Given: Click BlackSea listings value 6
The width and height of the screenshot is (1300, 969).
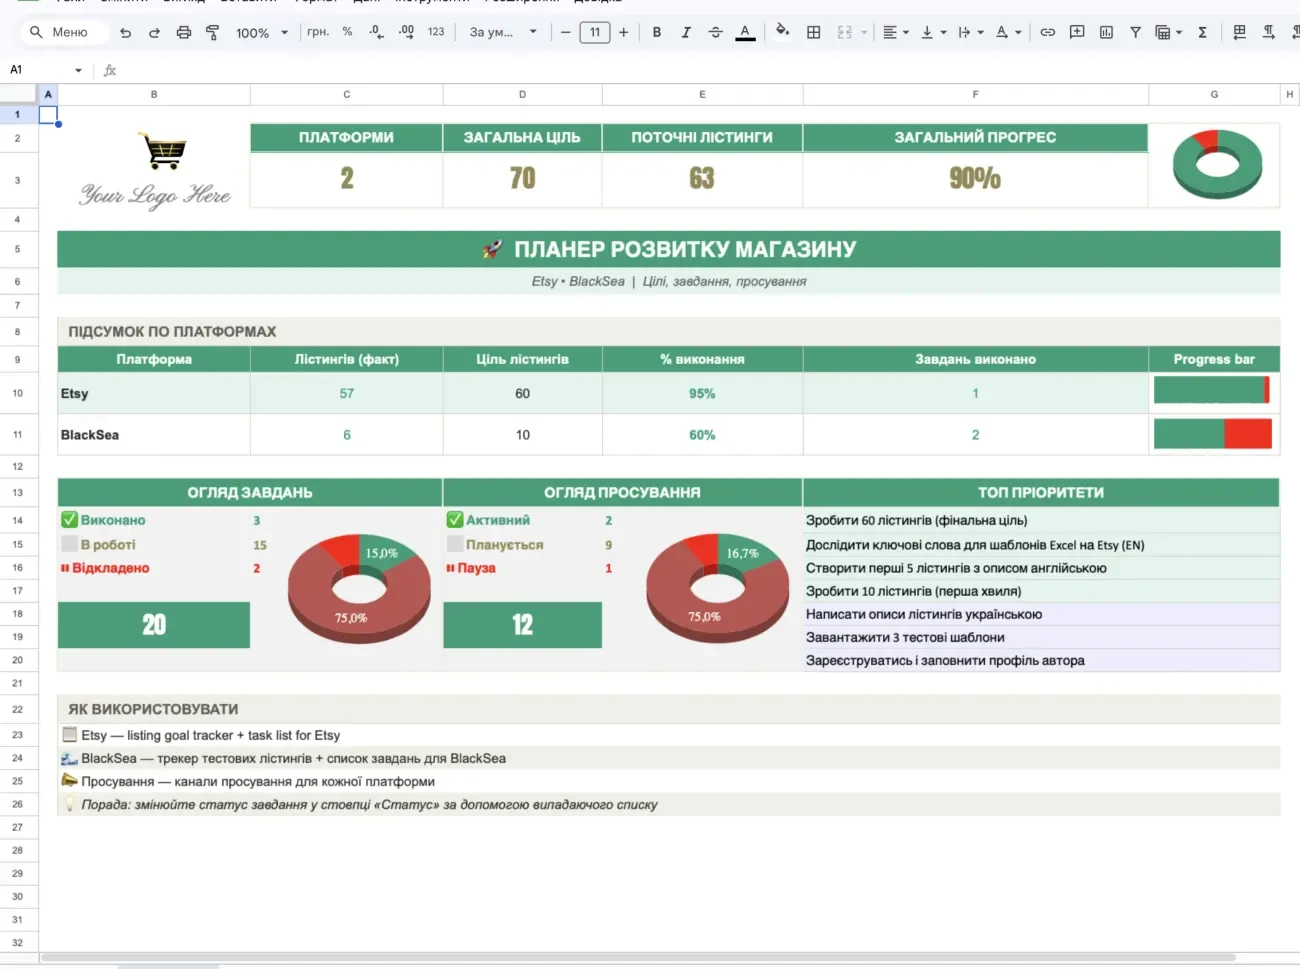Looking at the screenshot, I should point(347,434).
